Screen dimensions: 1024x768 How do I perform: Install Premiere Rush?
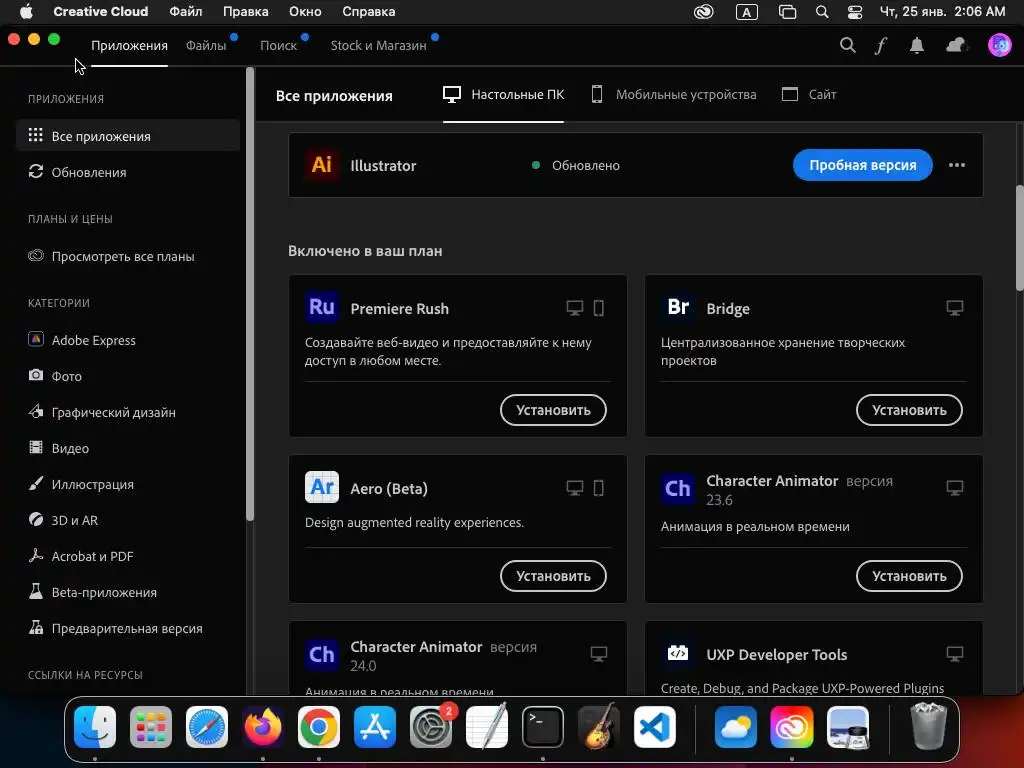click(553, 410)
